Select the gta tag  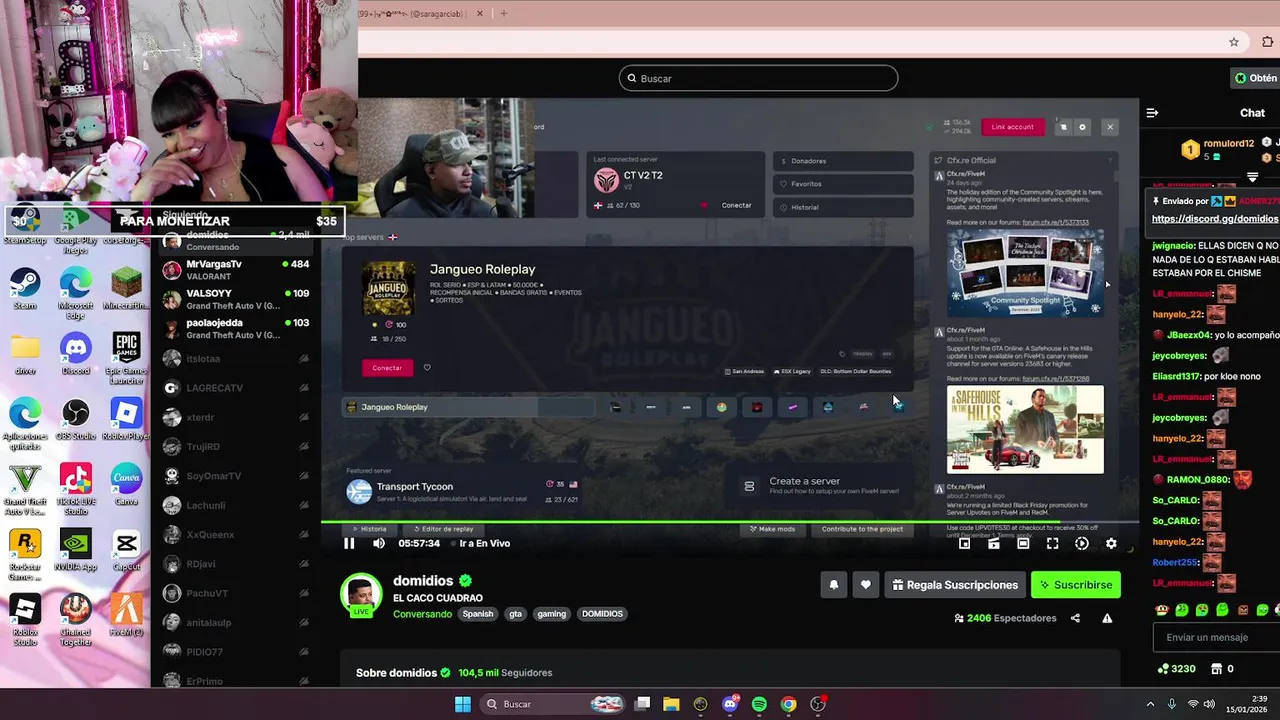click(516, 614)
